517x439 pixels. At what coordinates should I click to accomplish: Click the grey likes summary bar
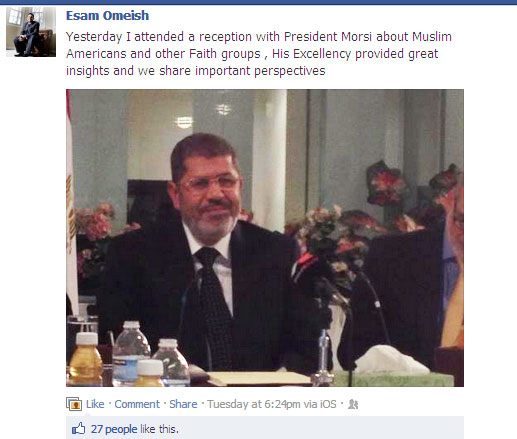pos(265,428)
